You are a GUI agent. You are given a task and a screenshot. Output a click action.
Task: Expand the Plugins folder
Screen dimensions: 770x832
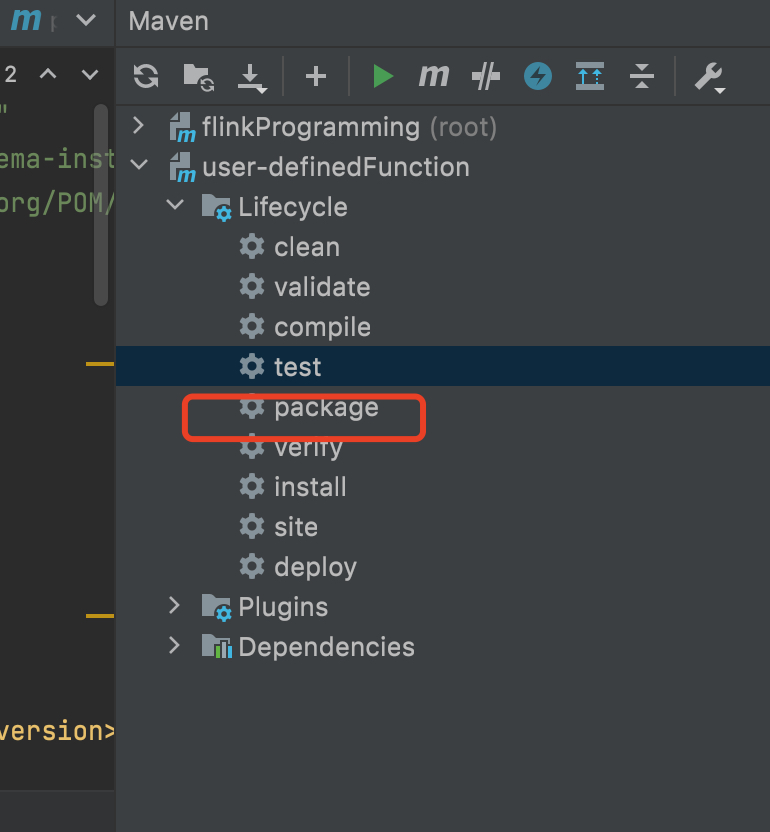coord(175,605)
